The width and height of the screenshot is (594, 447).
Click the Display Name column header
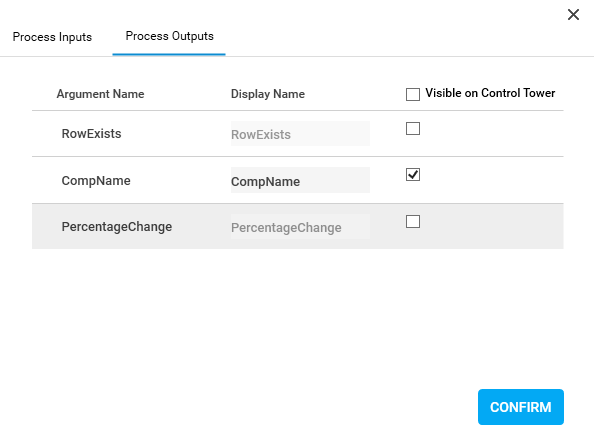click(268, 94)
